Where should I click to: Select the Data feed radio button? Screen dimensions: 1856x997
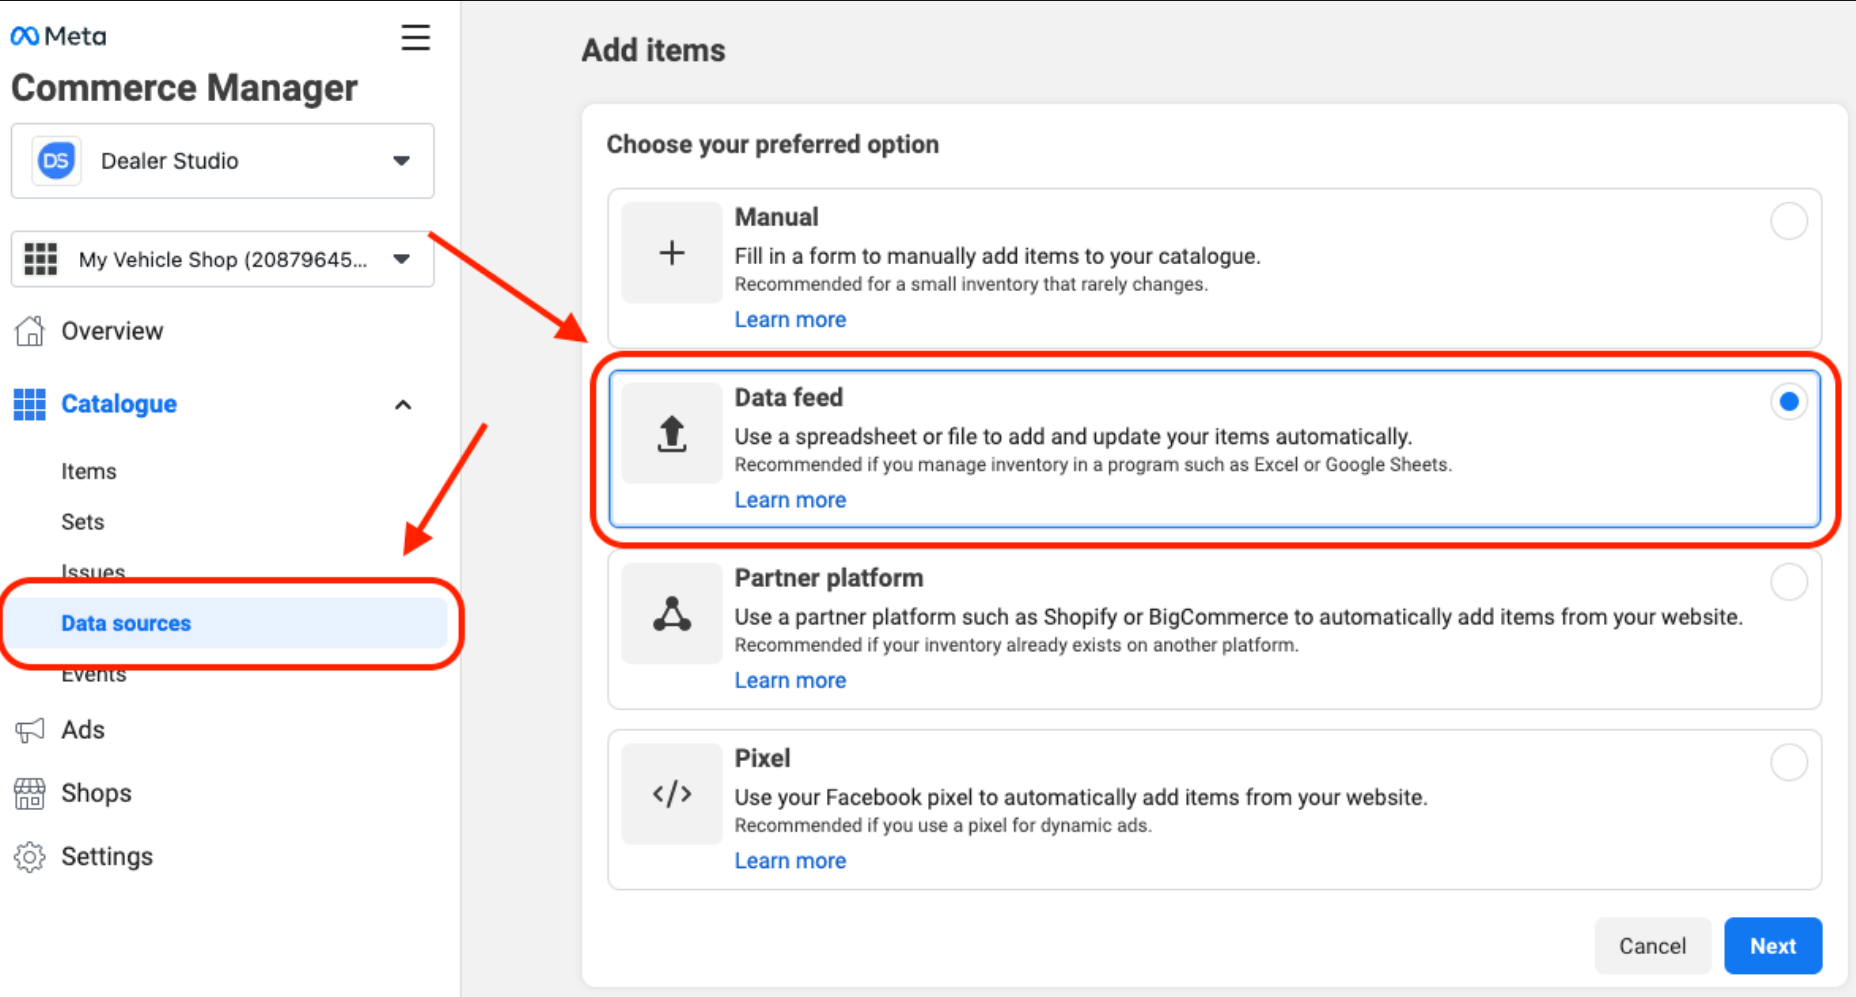pyautogui.click(x=1788, y=402)
